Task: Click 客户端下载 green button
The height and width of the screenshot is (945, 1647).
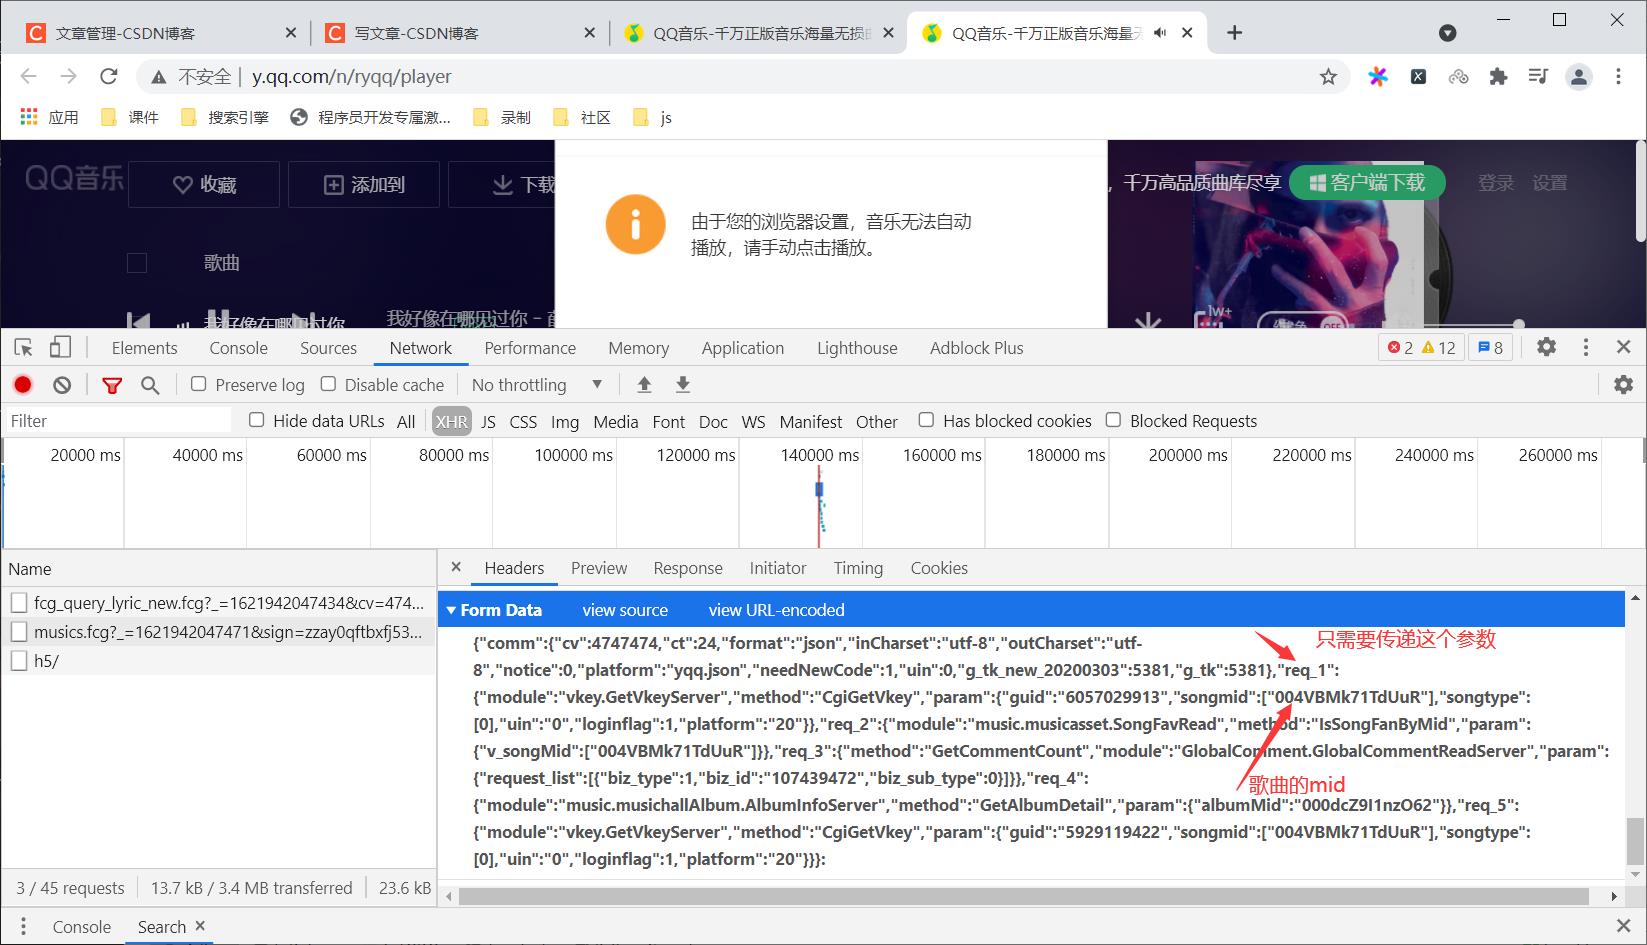Action: (1367, 182)
